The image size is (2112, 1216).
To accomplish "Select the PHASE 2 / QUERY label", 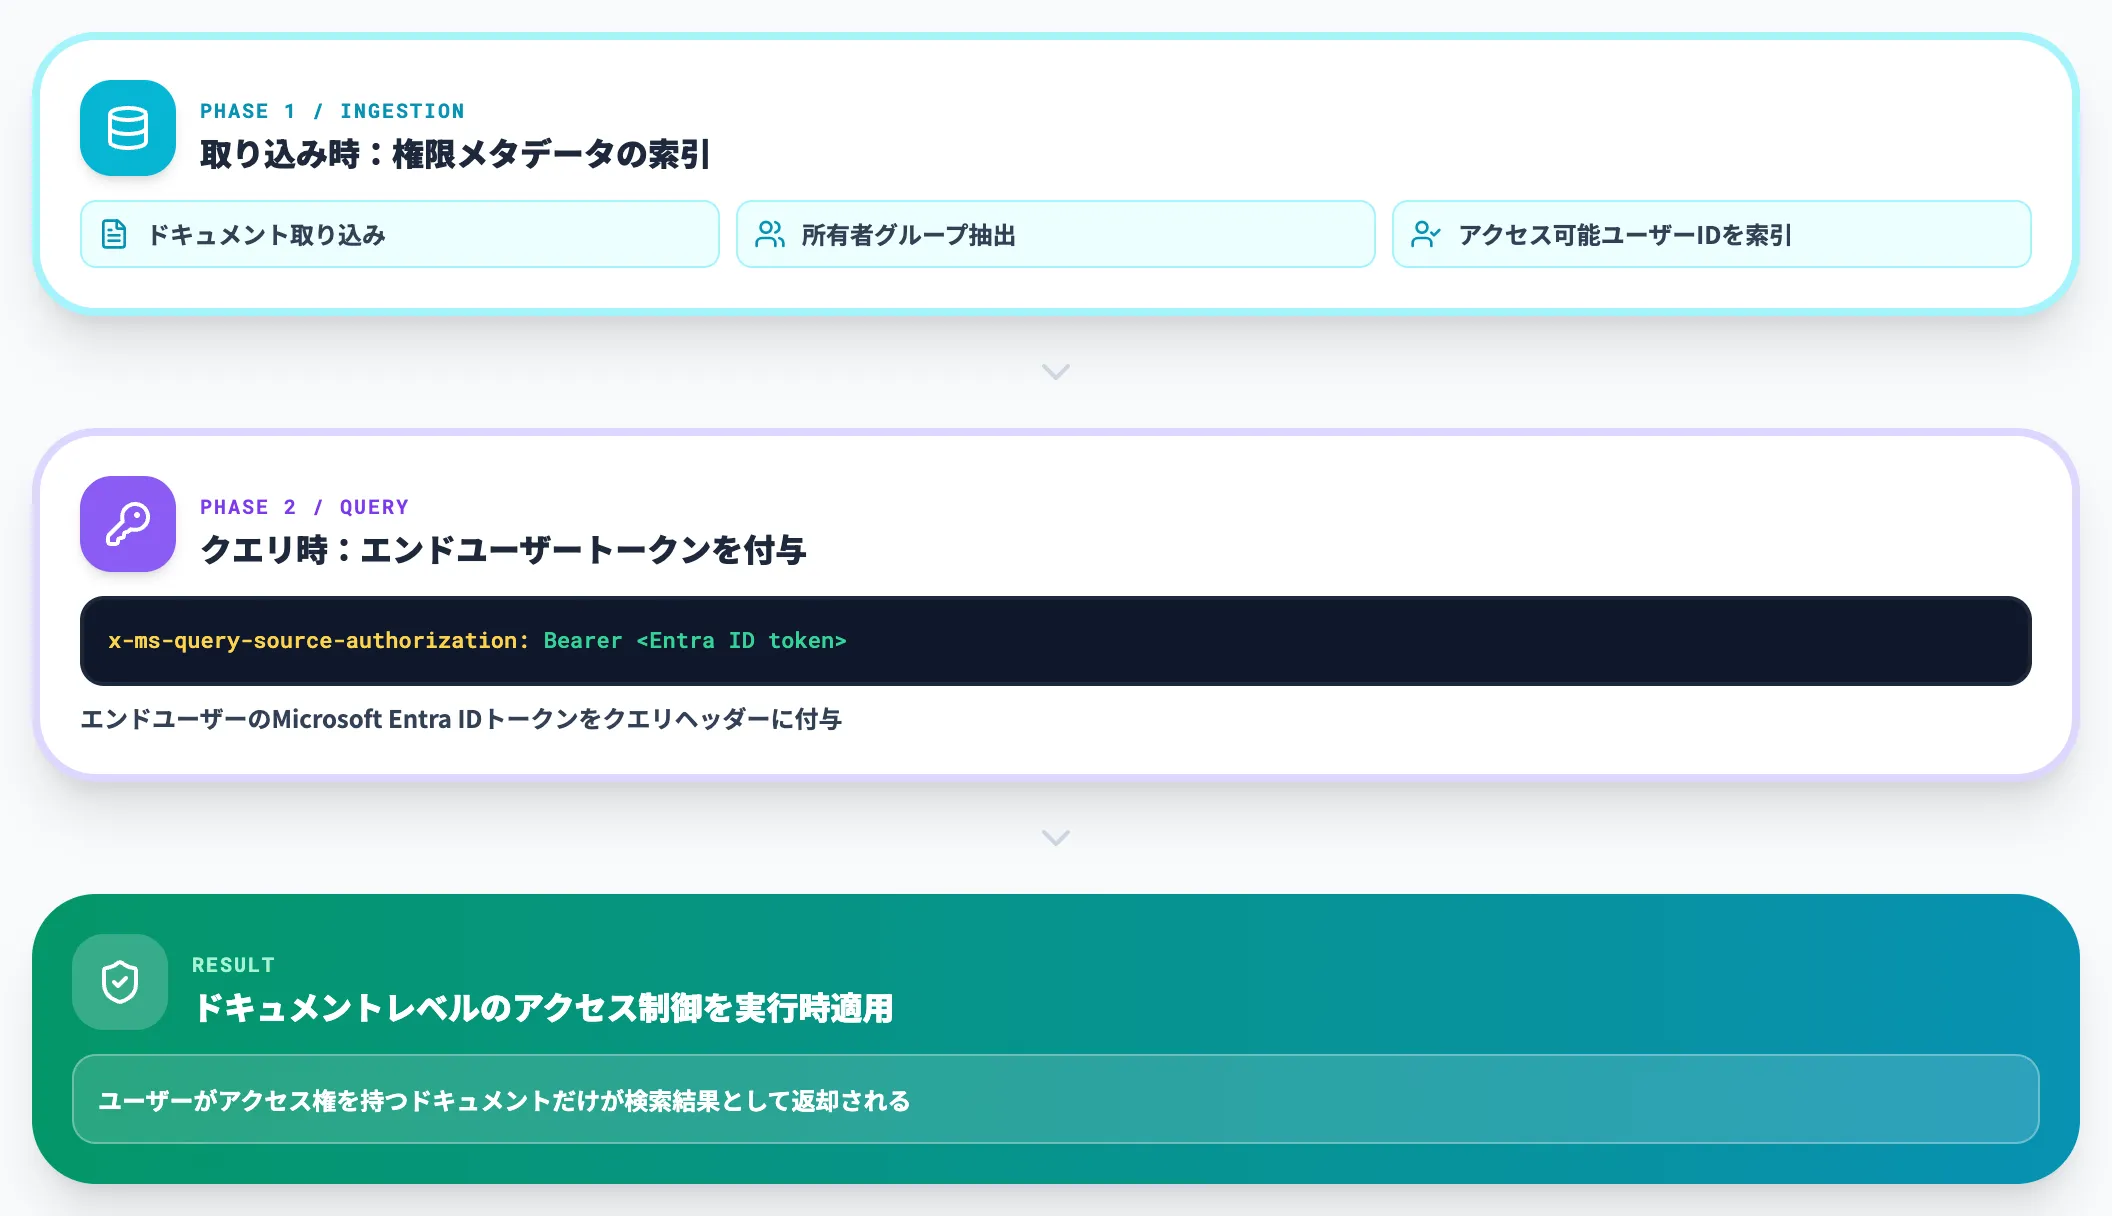I will [305, 507].
